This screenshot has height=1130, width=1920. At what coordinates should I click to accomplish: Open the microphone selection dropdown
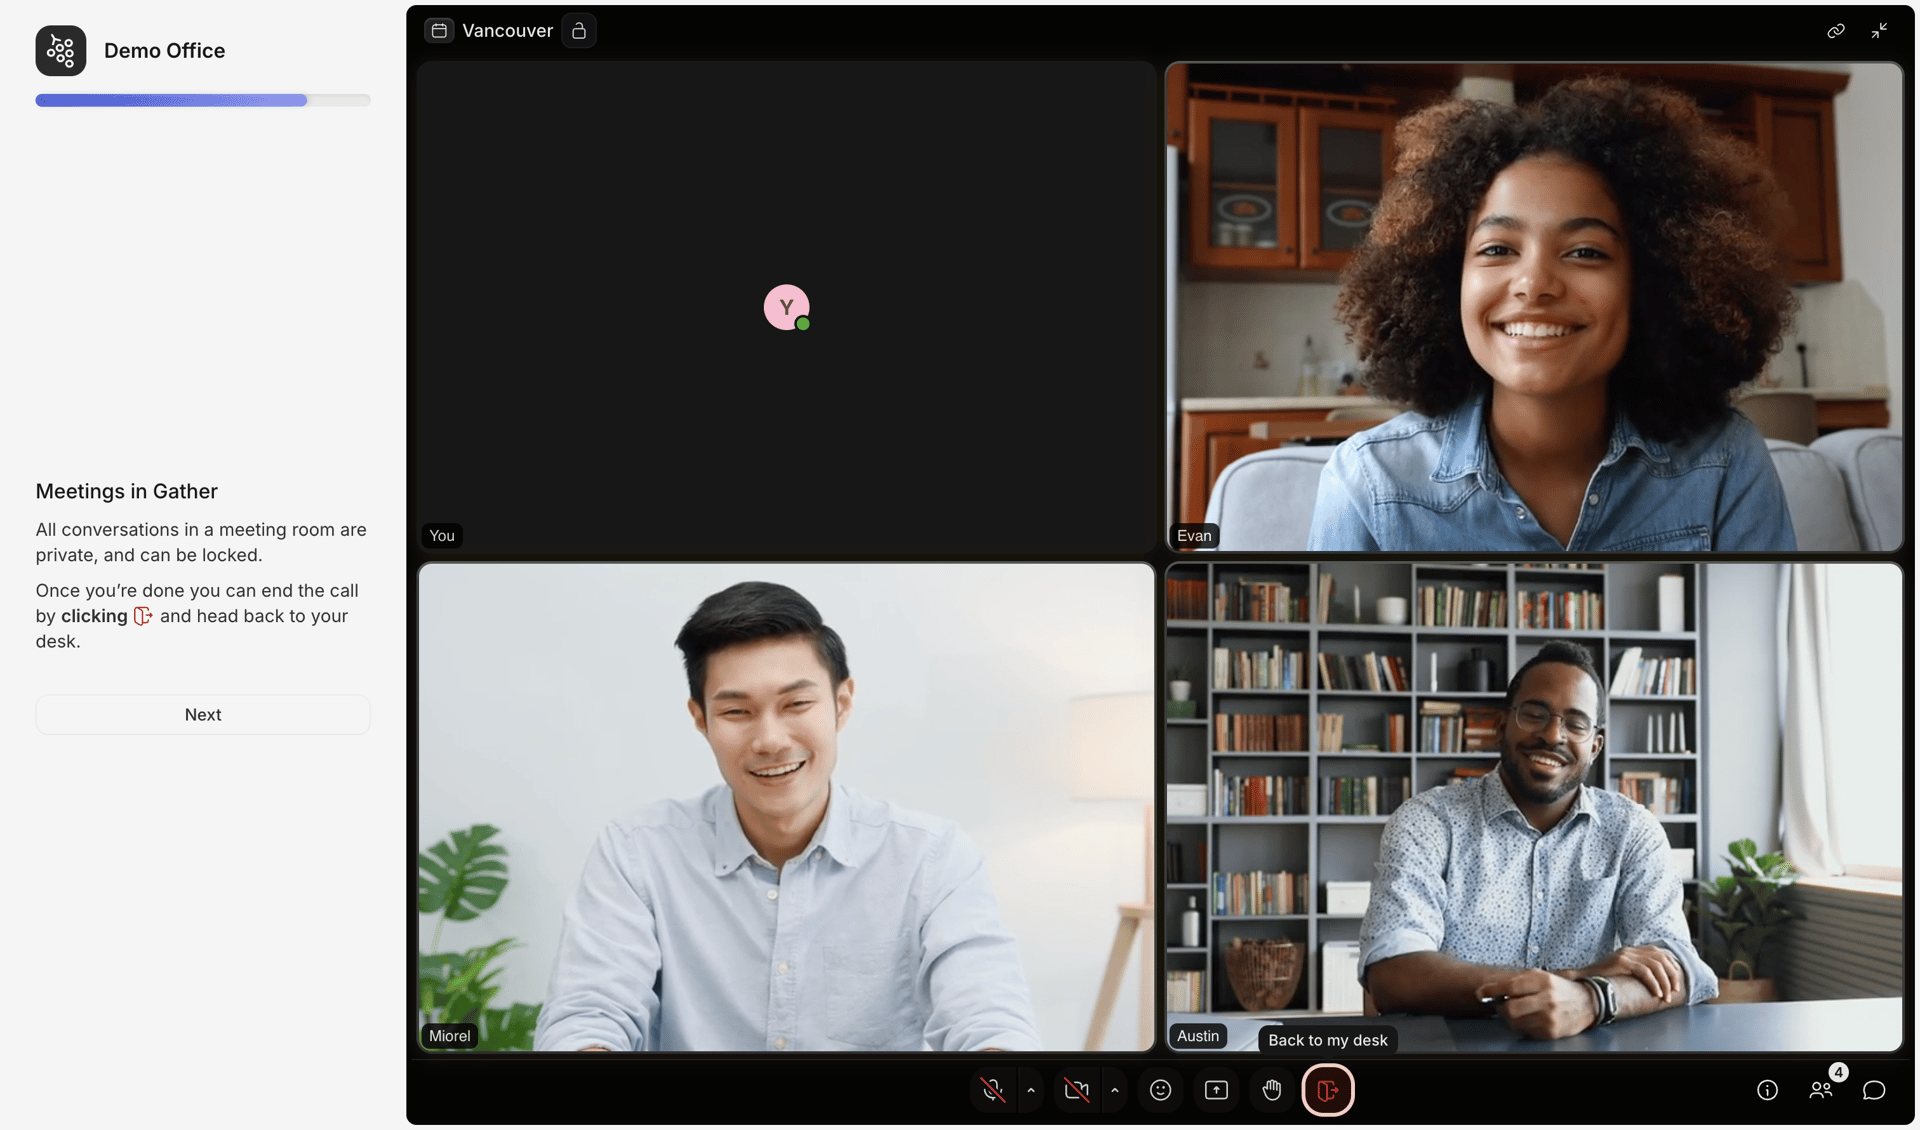[1030, 1090]
